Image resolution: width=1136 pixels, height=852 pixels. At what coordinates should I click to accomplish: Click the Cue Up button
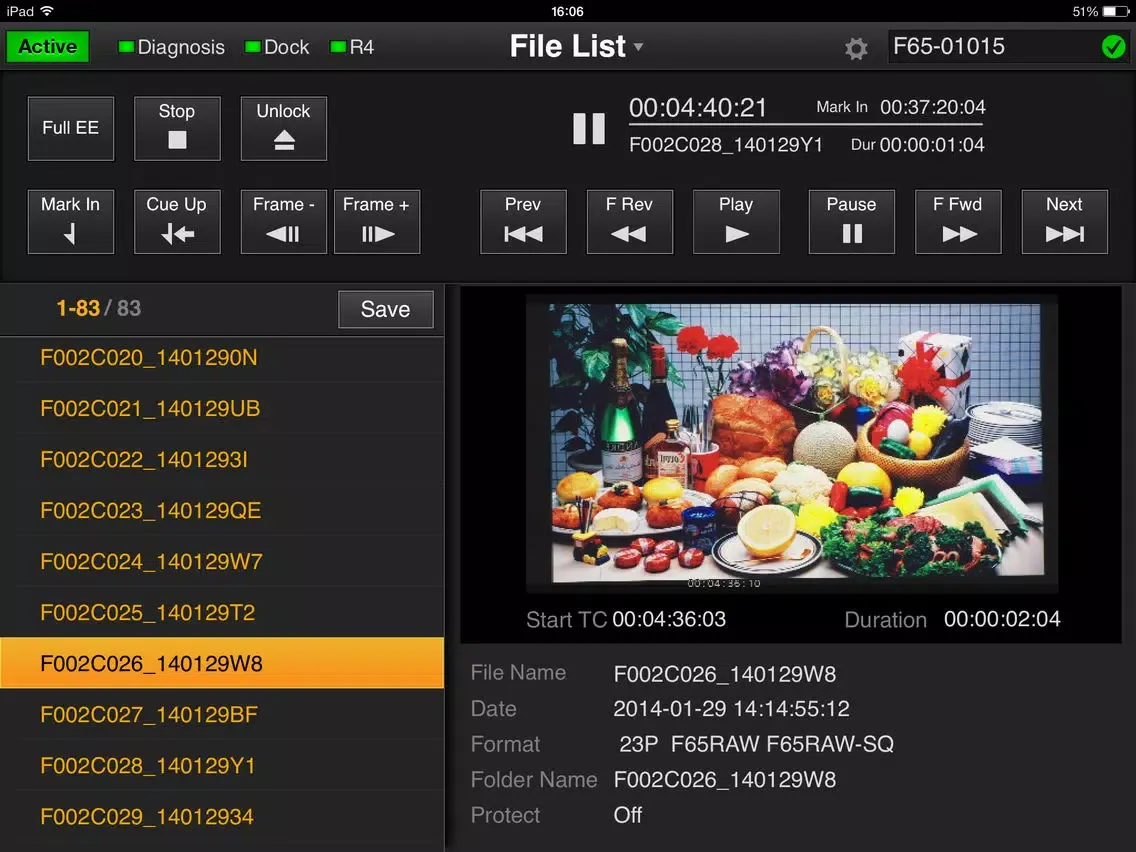click(x=177, y=222)
